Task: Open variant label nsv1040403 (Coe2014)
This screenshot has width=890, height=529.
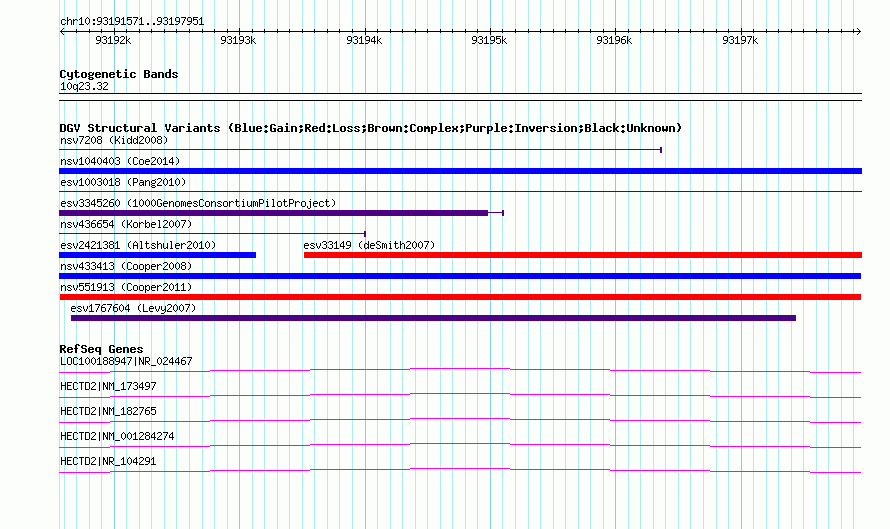Action: tap(120, 161)
